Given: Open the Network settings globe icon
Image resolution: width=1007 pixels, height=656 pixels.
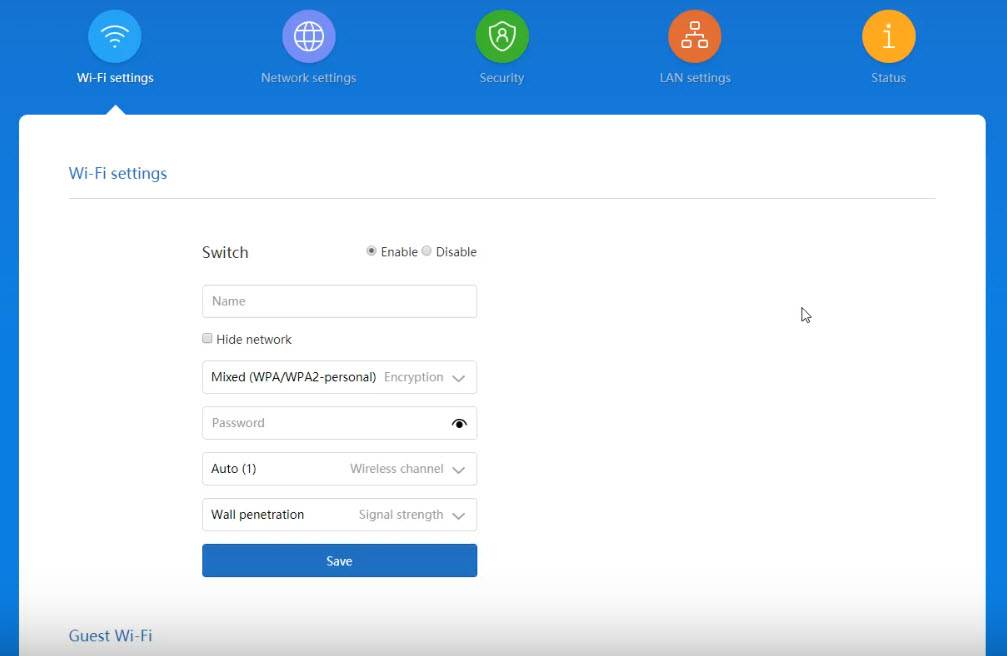Looking at the screenshot, I should 308,36.
